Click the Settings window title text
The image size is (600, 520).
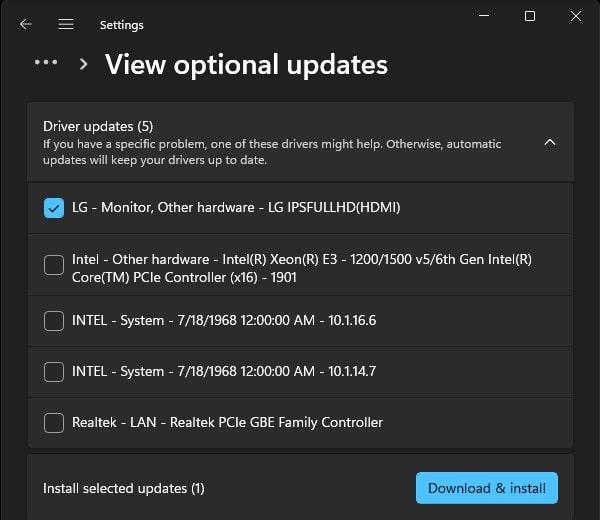[122, 25]
